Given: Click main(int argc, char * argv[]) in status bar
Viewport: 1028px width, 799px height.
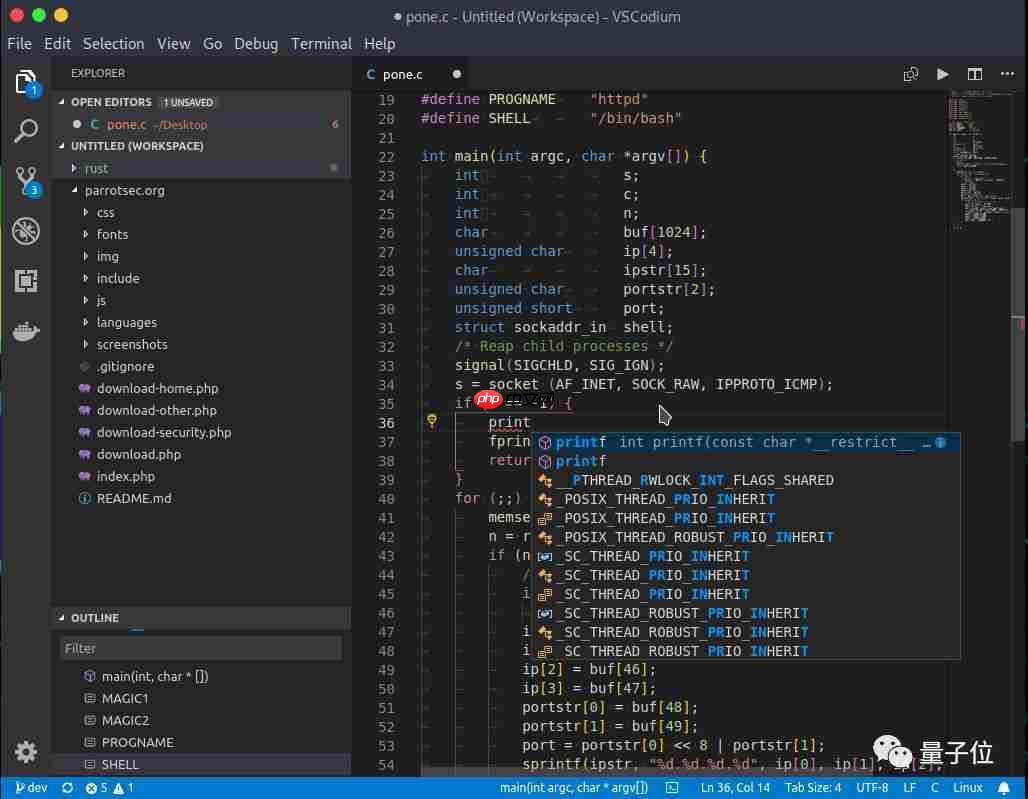Looking at the screenshot, I should point(574,788).
